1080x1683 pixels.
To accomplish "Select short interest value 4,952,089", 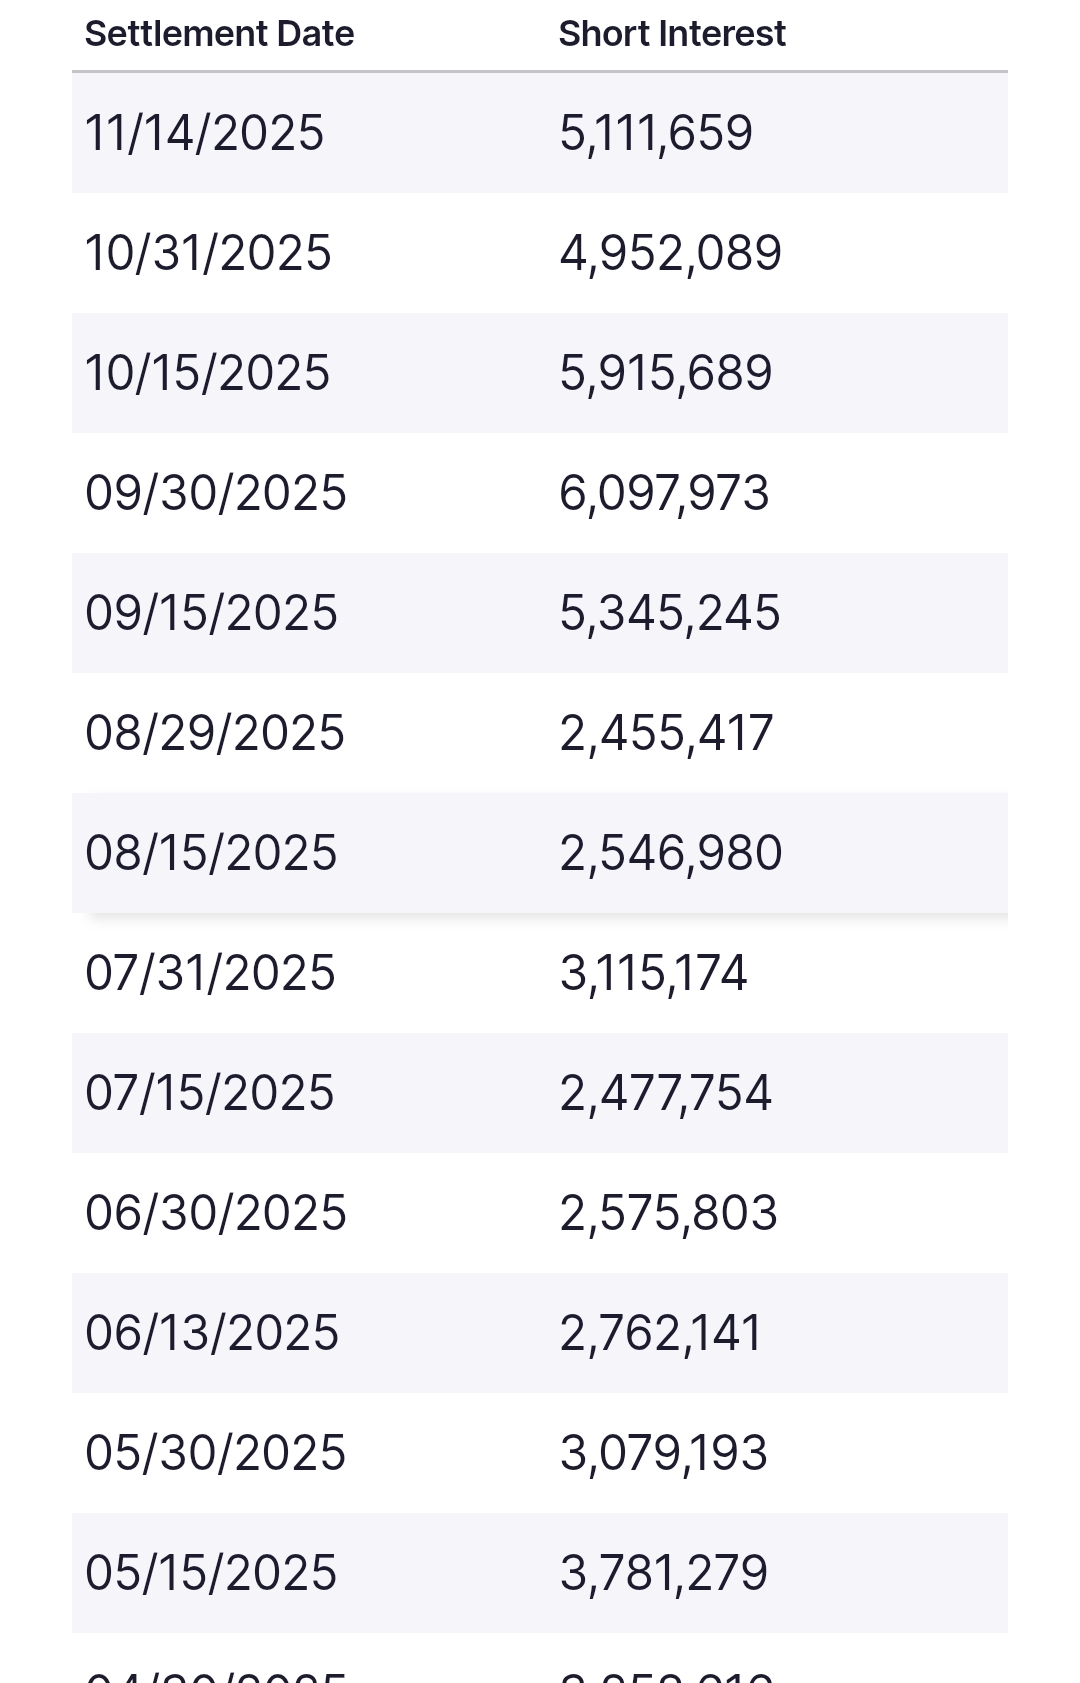I will 671,253.
